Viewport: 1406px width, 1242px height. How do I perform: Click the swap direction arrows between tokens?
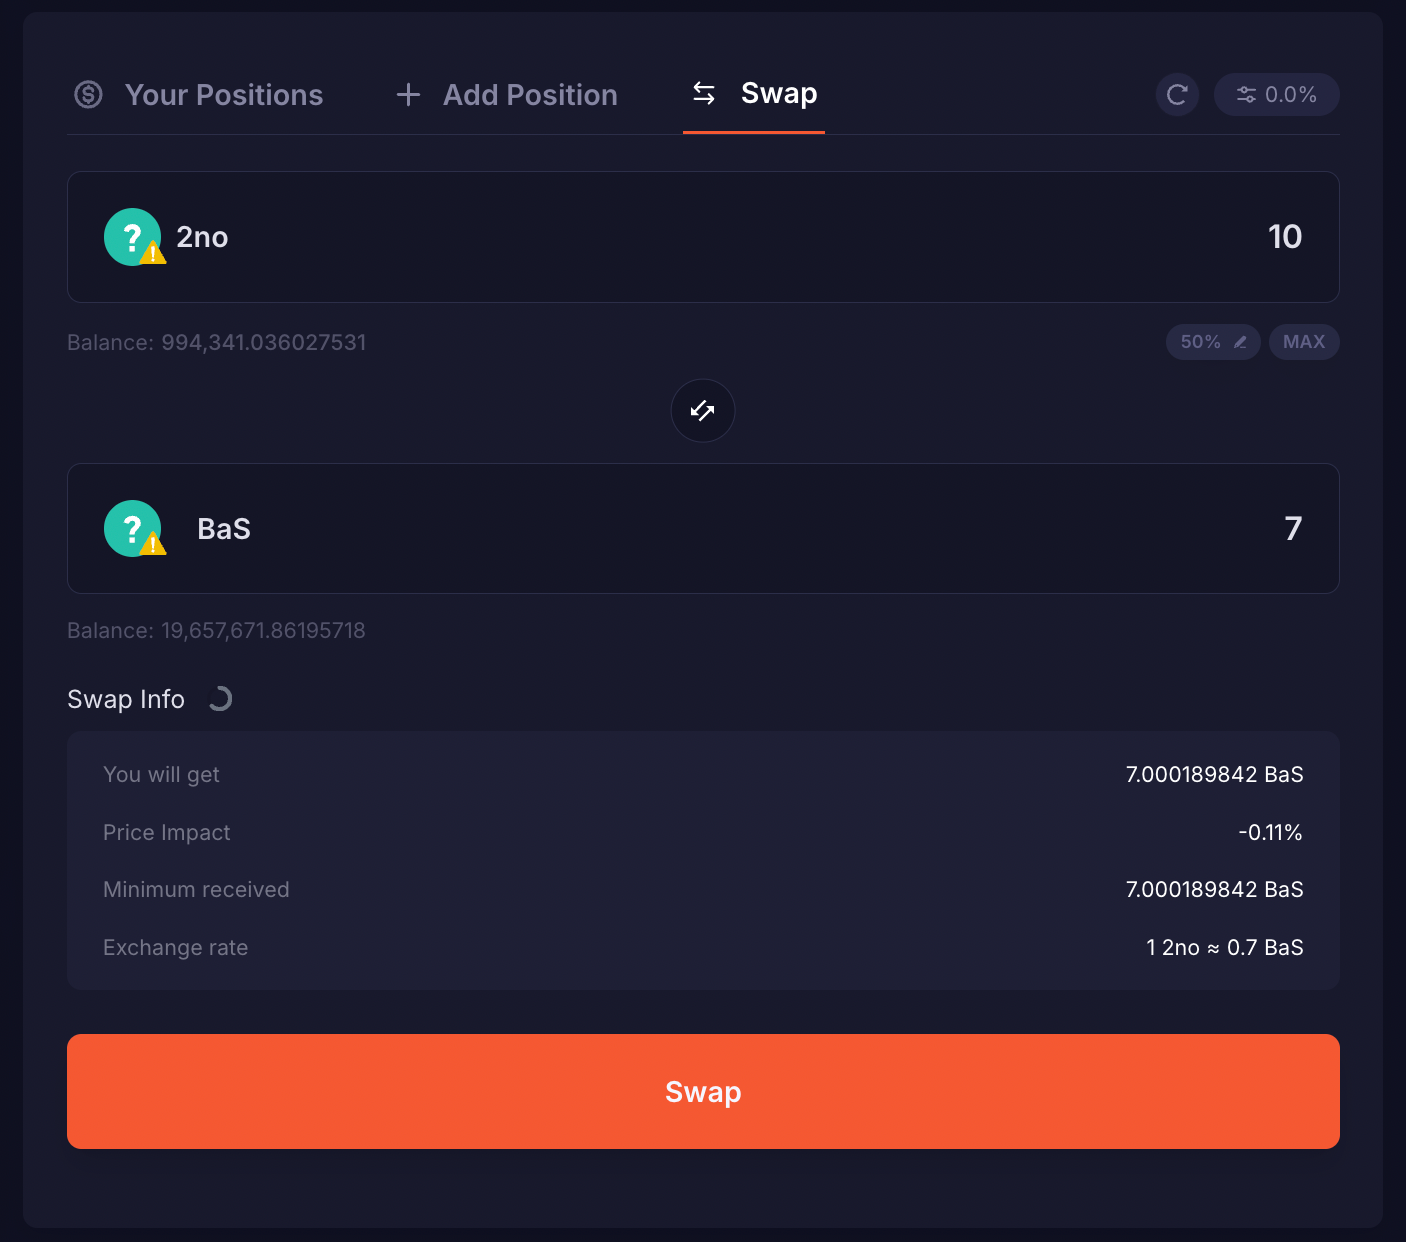pos(702,410)
